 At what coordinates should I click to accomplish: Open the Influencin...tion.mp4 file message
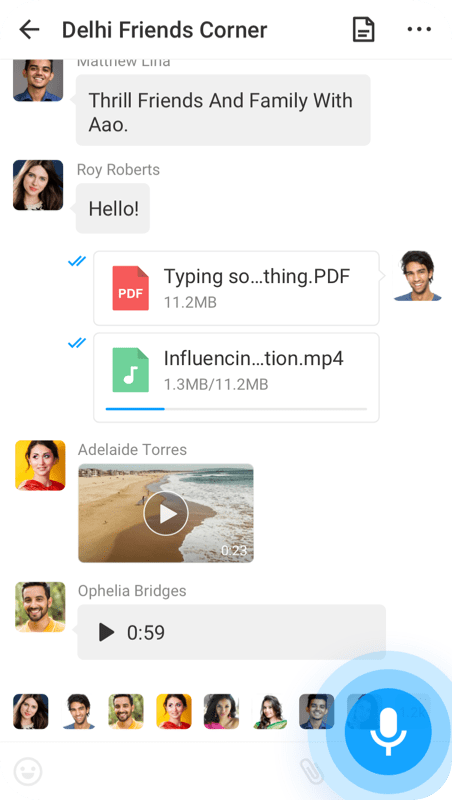tap(236, 378)
